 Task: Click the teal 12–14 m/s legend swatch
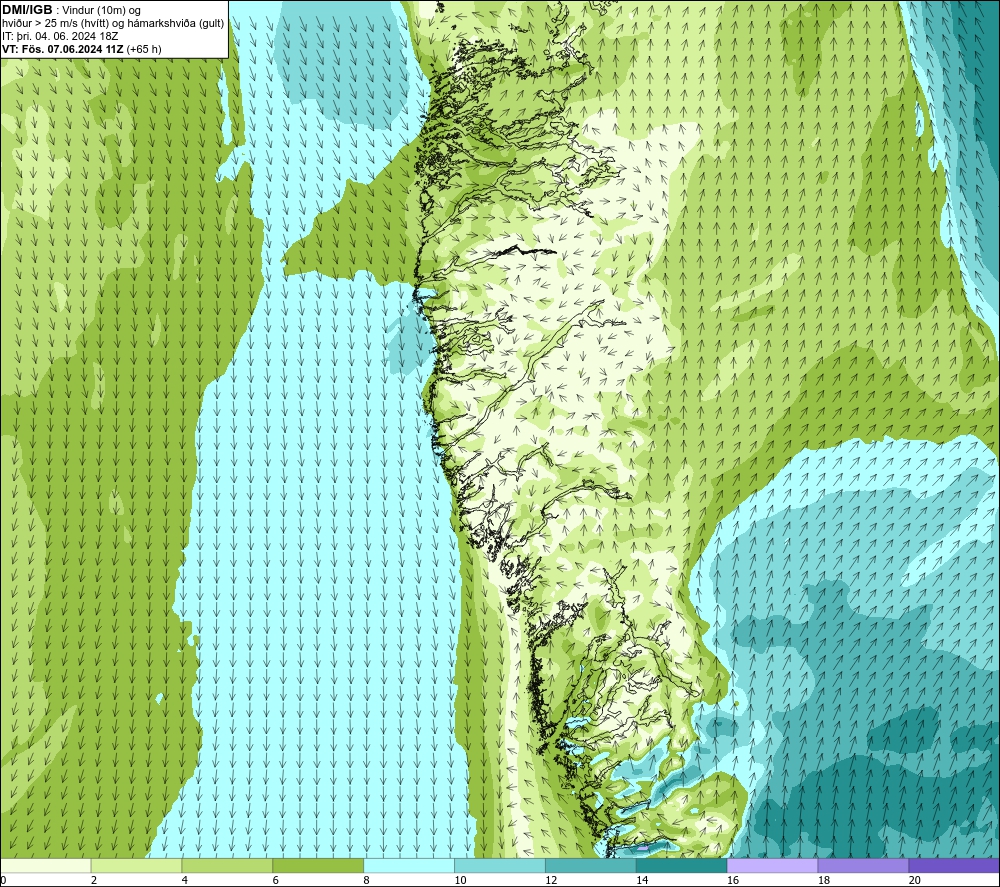(x=591, y=865)
